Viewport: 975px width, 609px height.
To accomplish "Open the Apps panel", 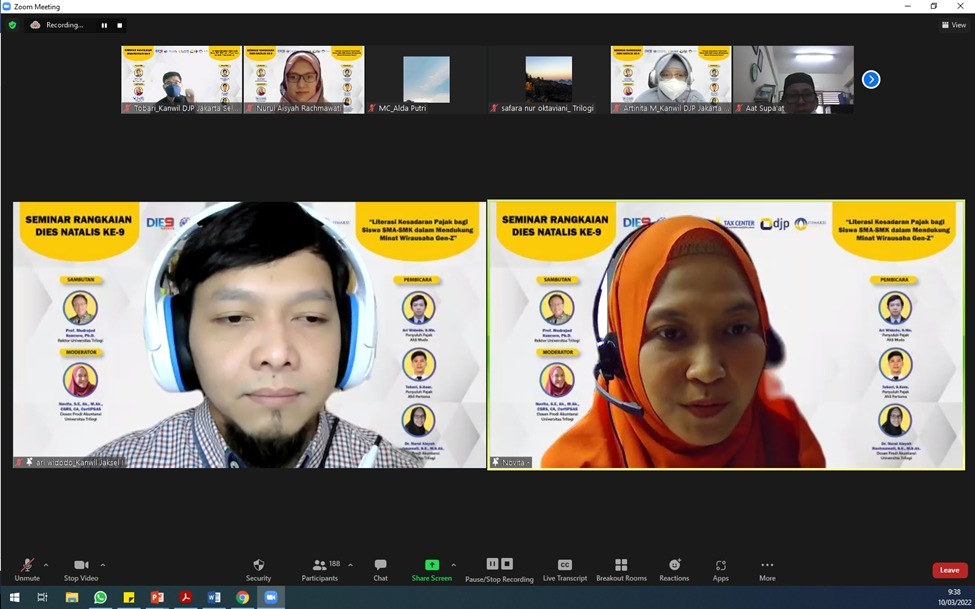I will click(720, 569).
